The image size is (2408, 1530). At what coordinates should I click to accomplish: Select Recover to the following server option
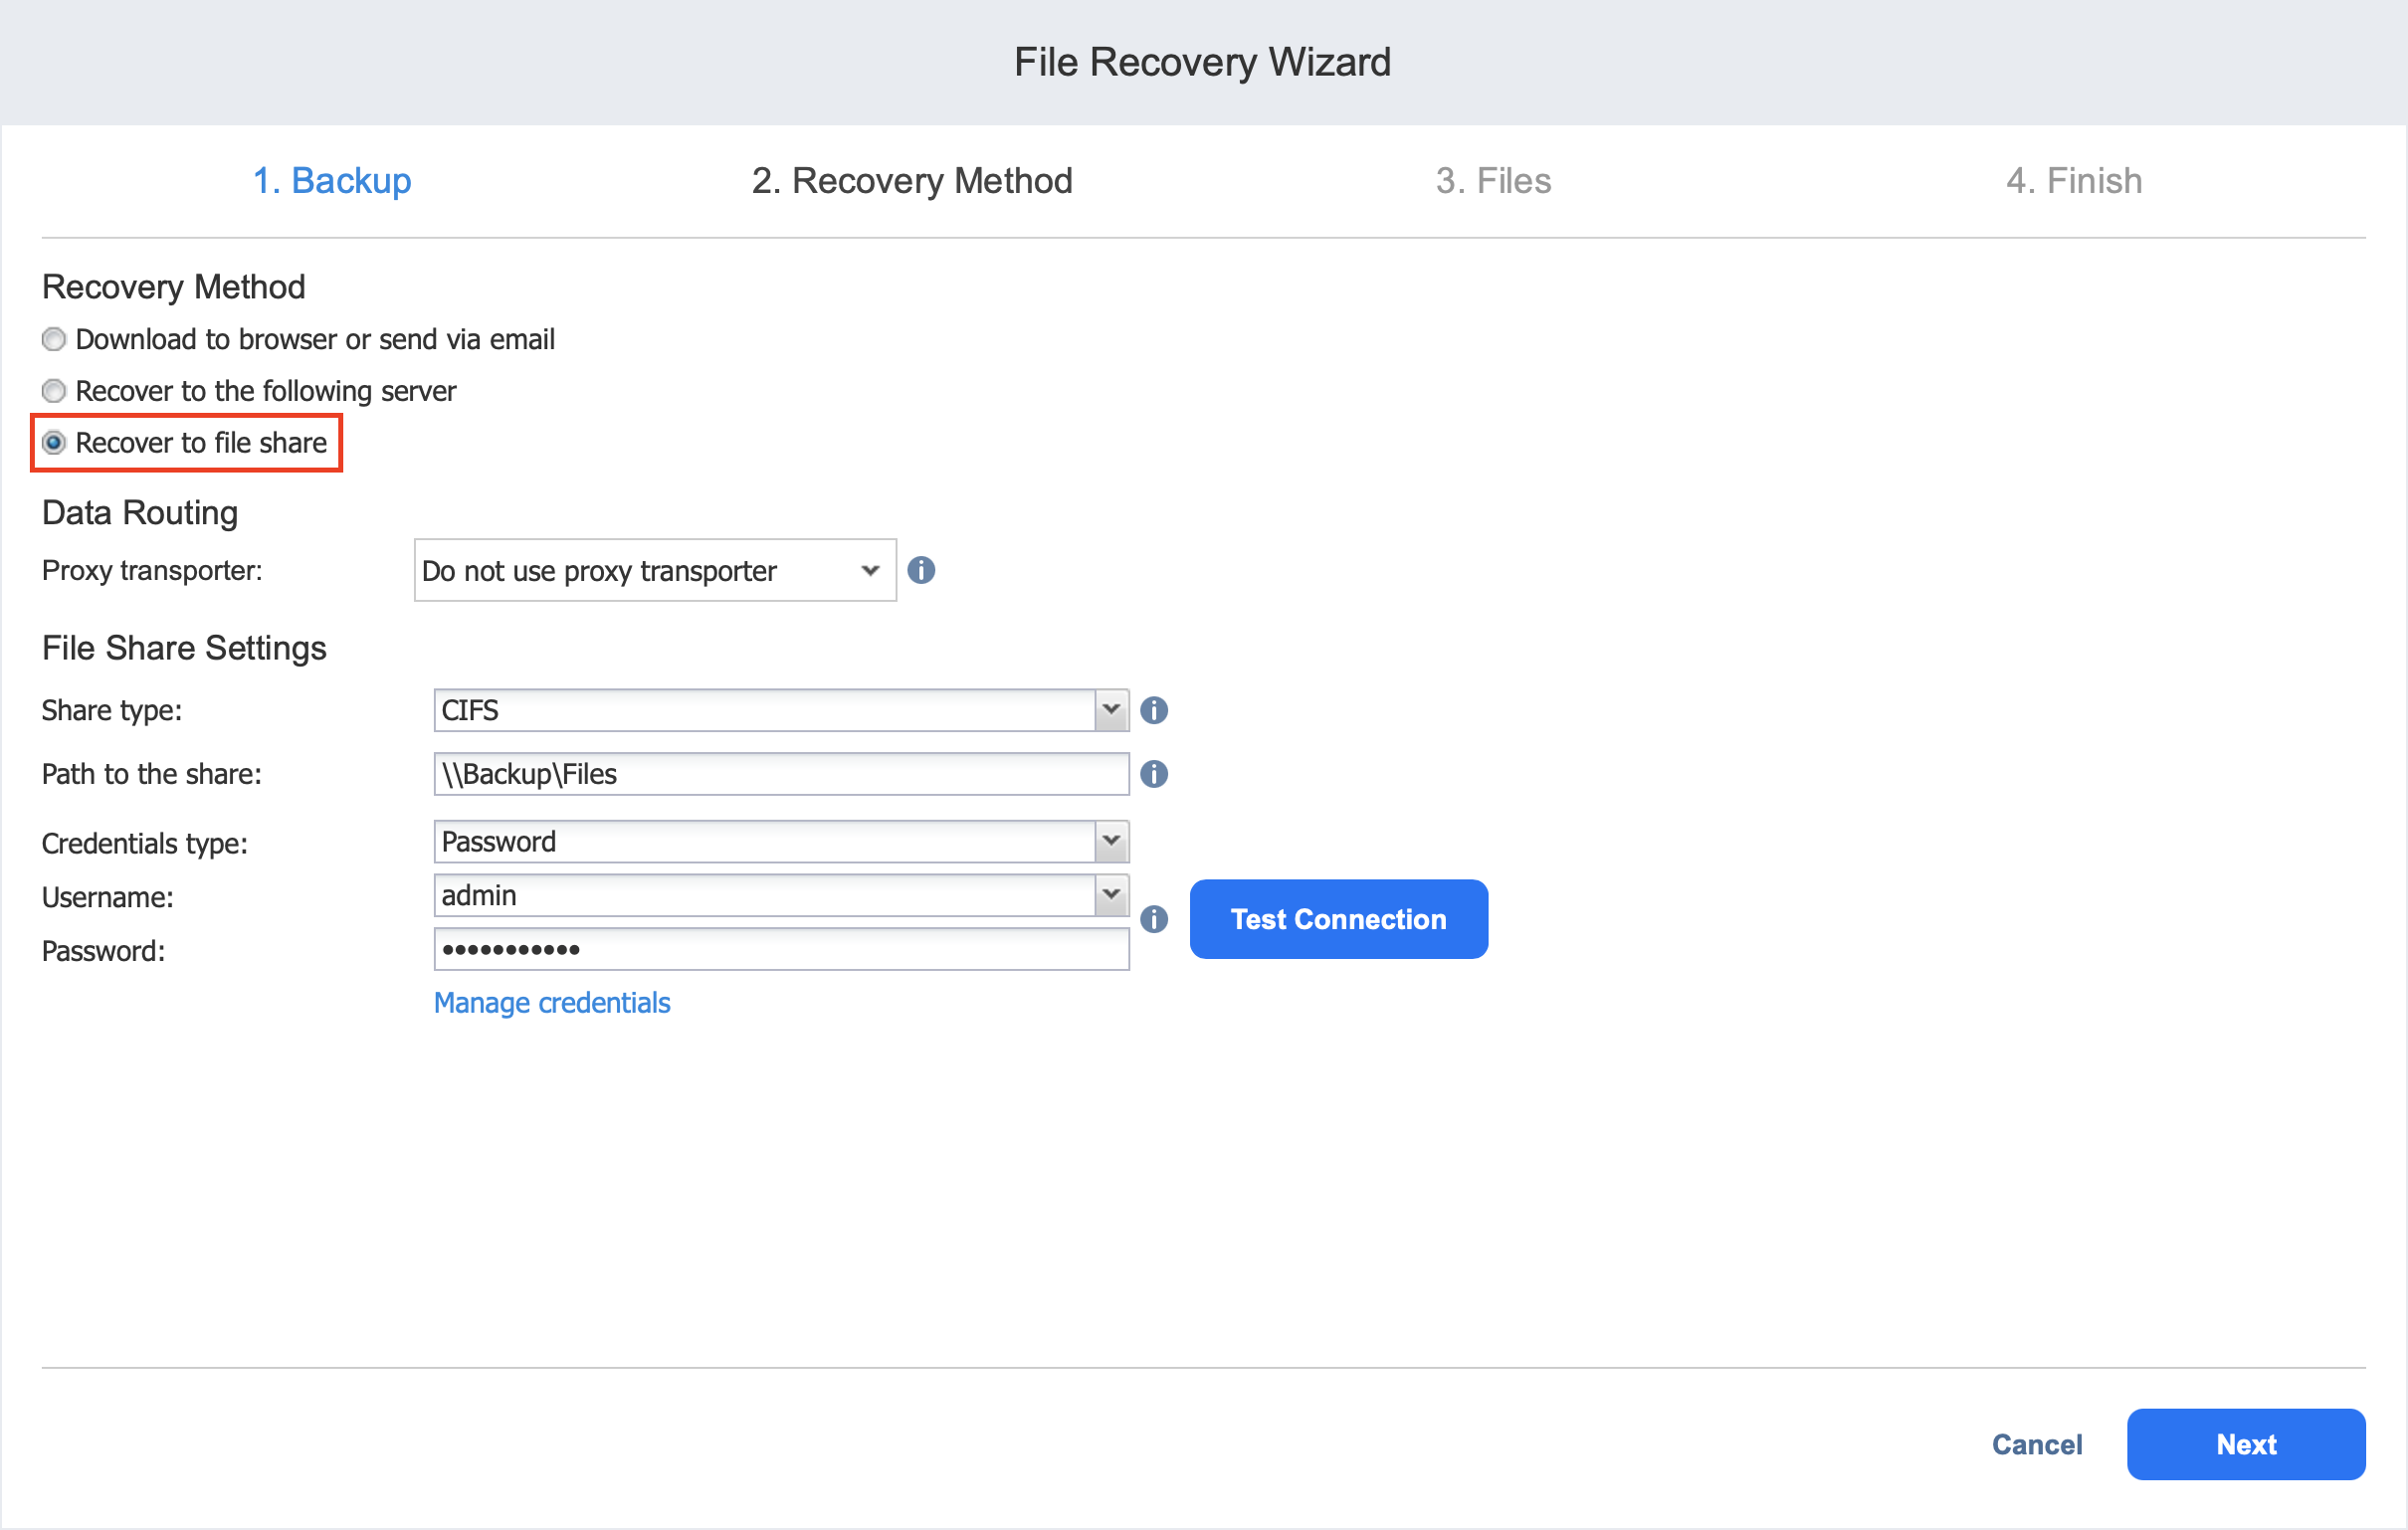point(54,391)
